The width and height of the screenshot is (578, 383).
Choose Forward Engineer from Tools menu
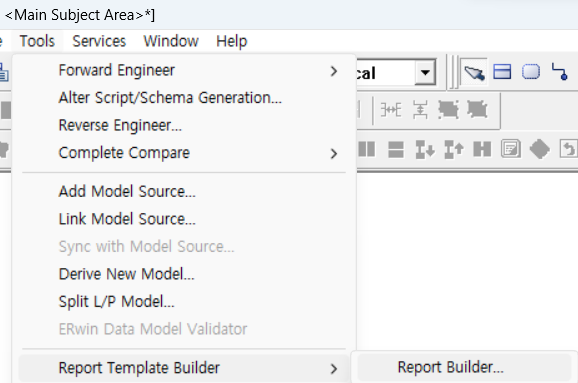pyautogui.click(x=184, y=70)
